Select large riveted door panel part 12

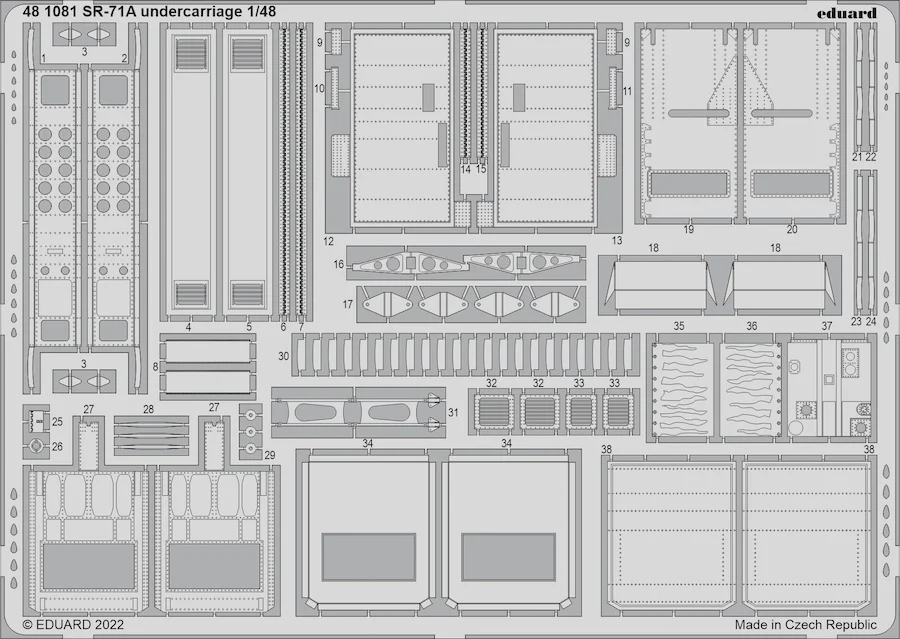[402, 128]
